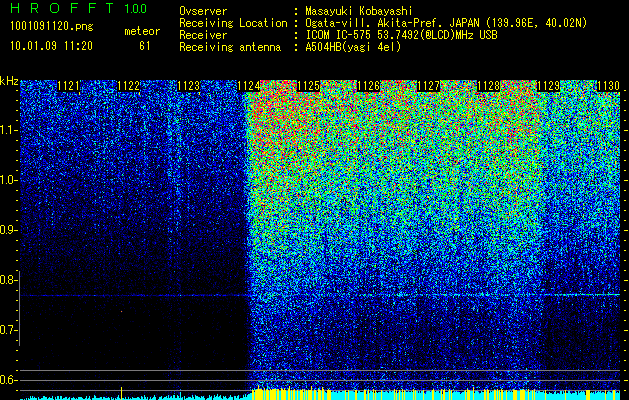Click the kHz axis unit label
The height and width of the screenshot is (400, 629).
pyautogui.click(x=9, y=81)
